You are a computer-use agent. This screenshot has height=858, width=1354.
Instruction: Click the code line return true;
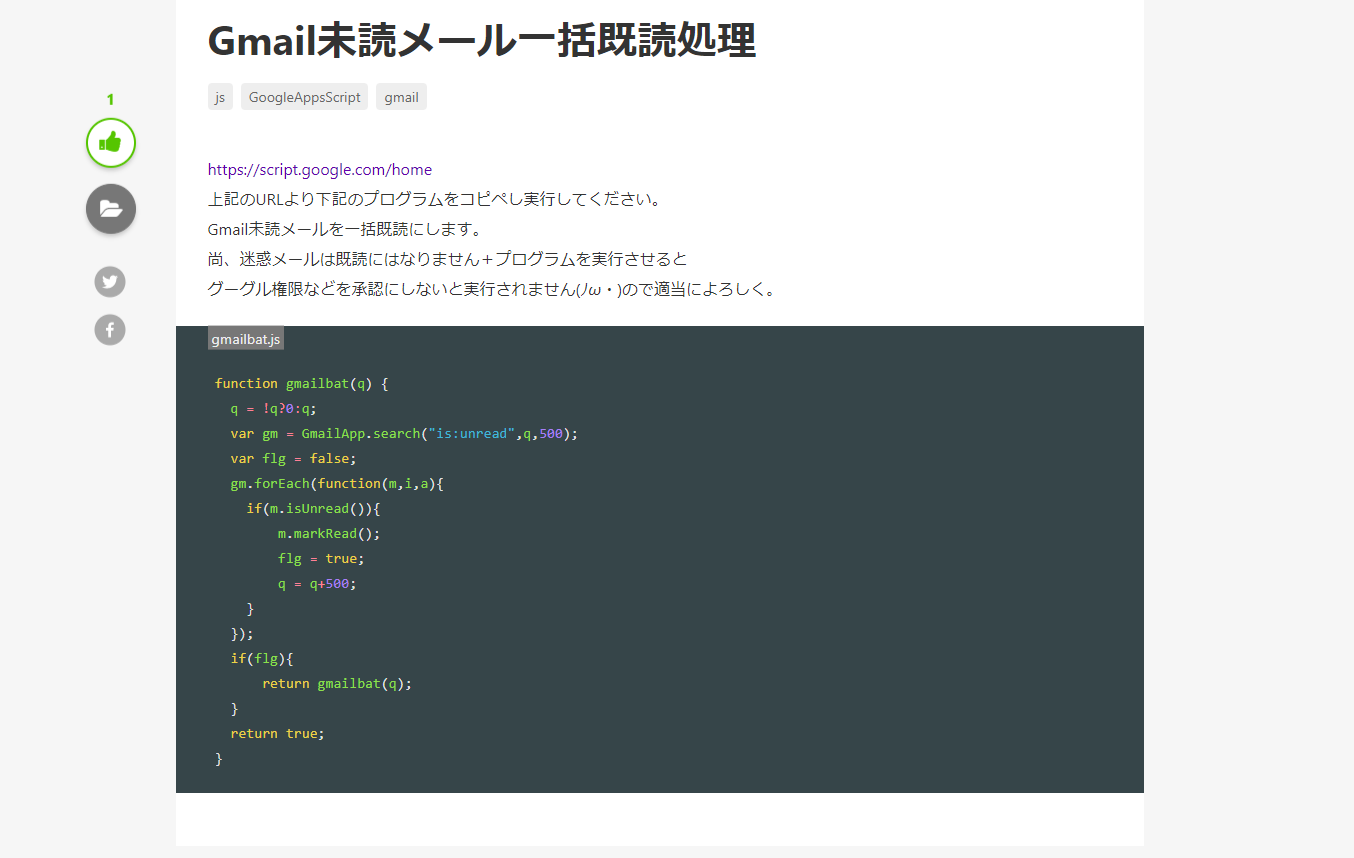(x=278, y=734)
